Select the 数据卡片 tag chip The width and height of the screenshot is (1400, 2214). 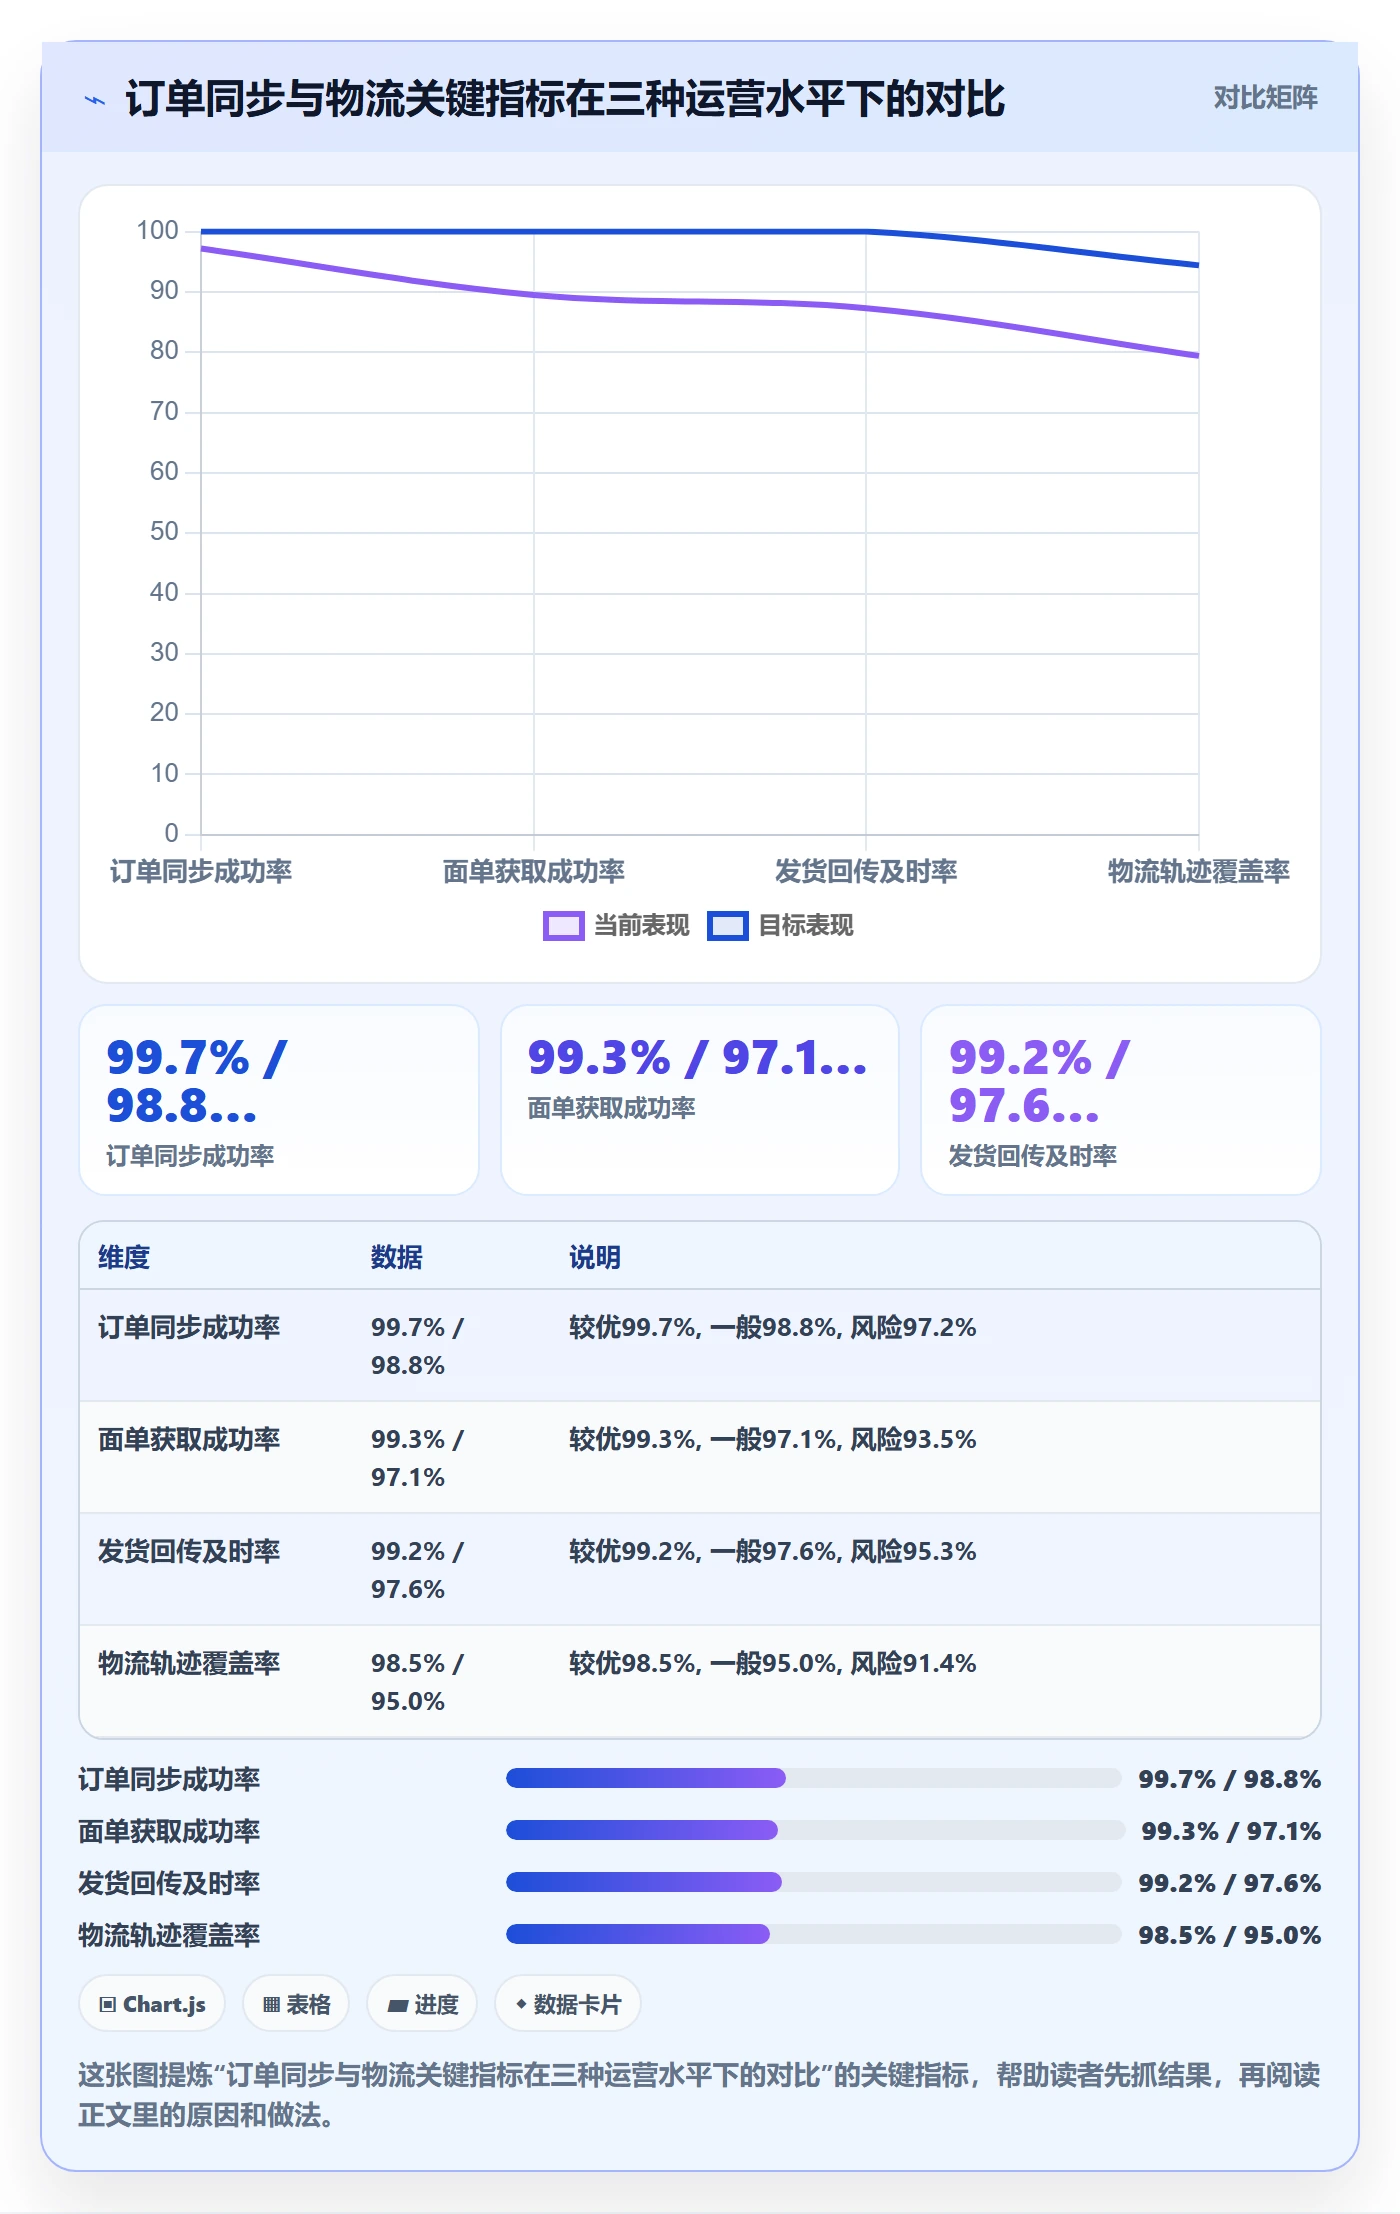(x=568, y=2004)
